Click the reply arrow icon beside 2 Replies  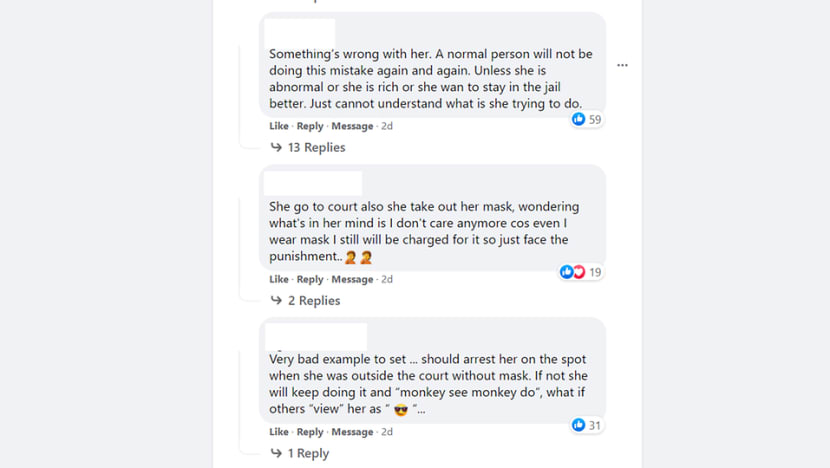coord(276,300)
